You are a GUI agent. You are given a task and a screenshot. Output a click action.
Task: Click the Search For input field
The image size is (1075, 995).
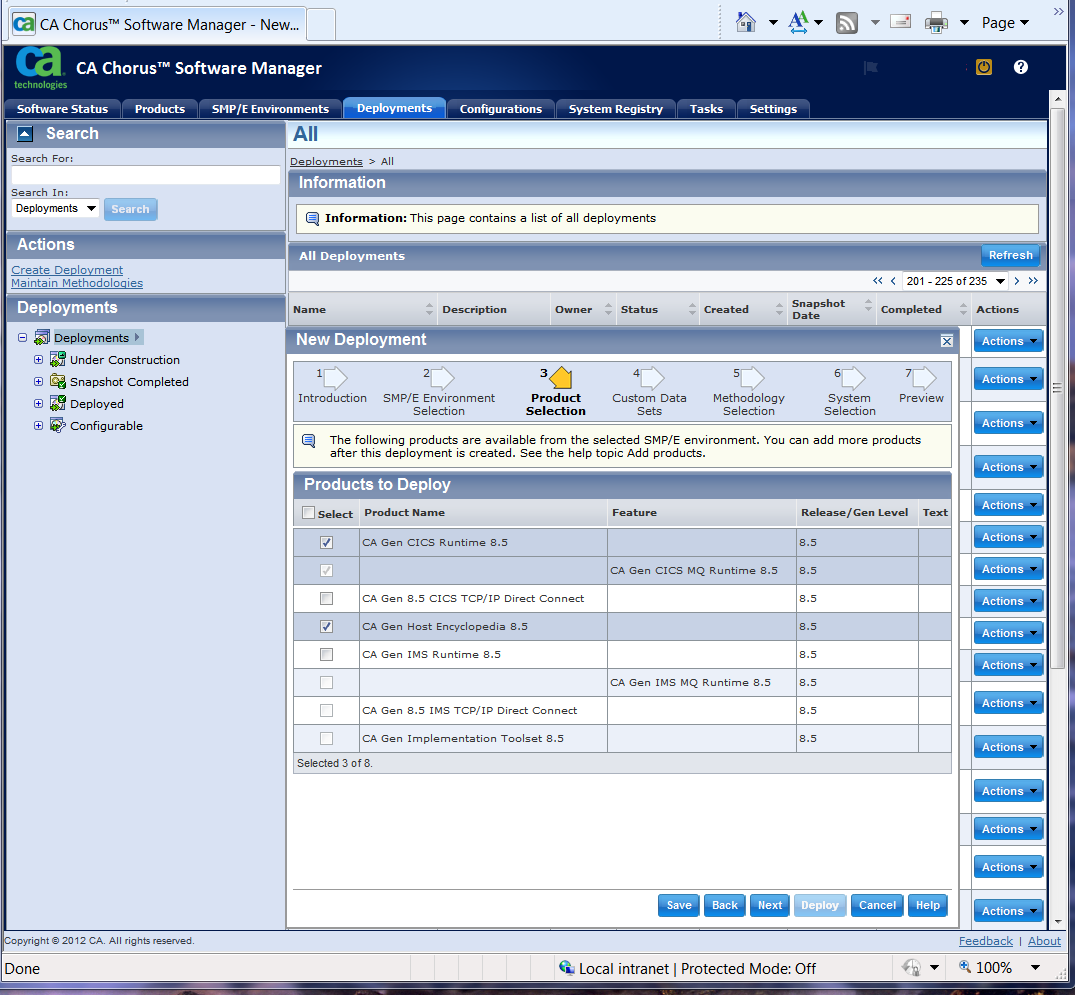[145, 175]
